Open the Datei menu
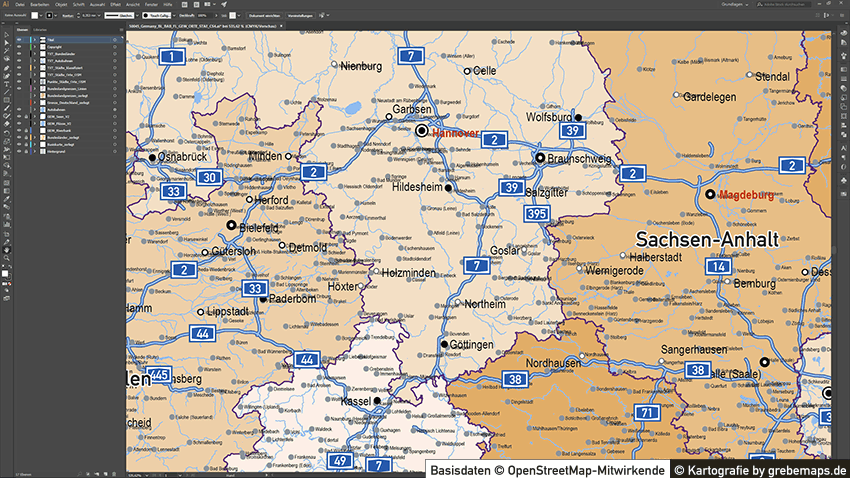Screen dimensions: 850x478 [20, 5]
